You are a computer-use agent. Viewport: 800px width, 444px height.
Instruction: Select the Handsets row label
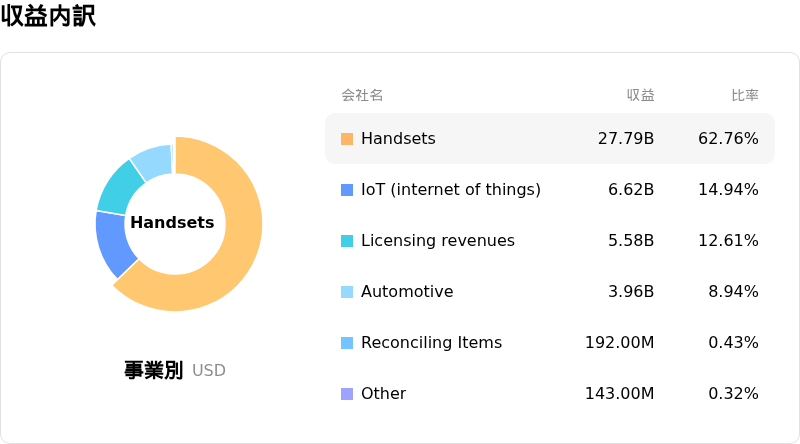398,139
